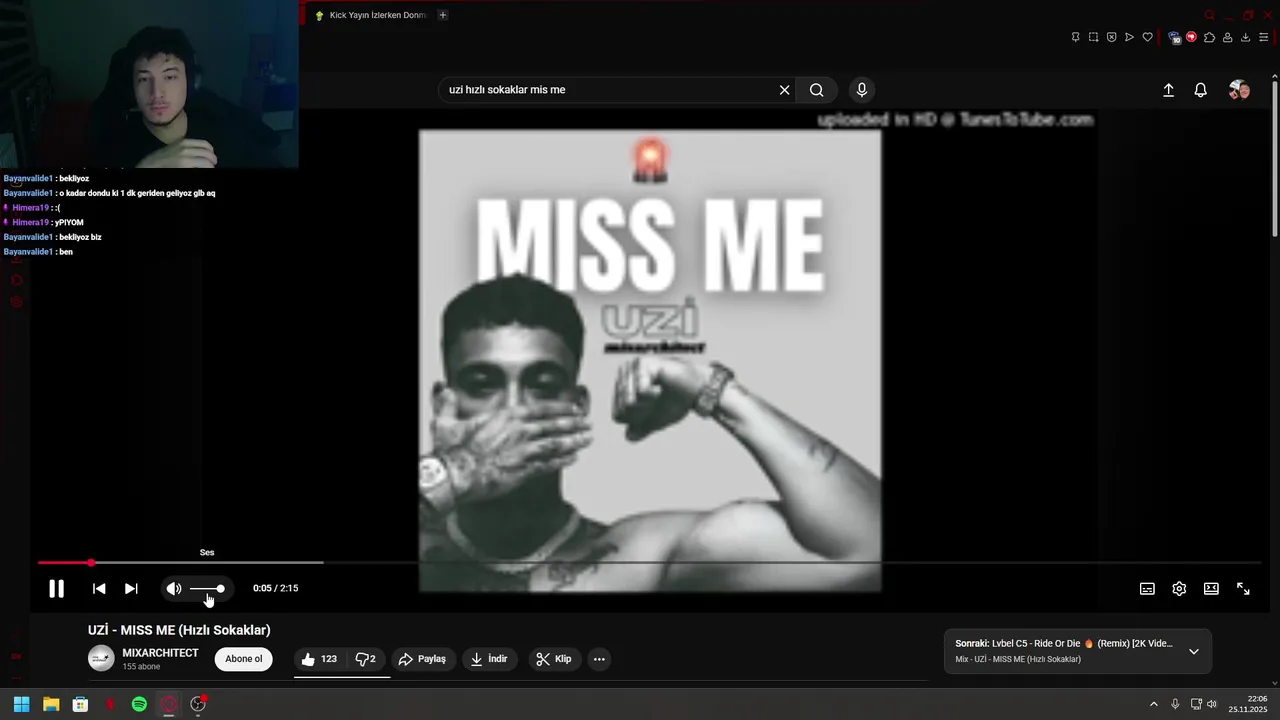Screen dimensions: 1280x720
Task: Mute the player's speaker icon
Action: point(174,589)
